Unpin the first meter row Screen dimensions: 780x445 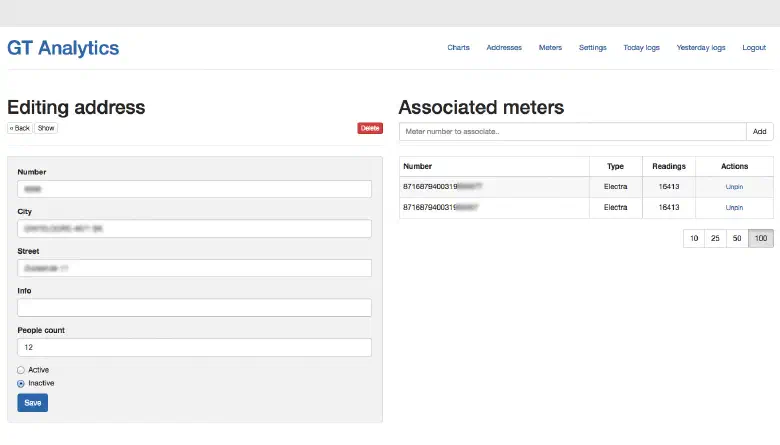pyautogui.click(x=734, y=187)
